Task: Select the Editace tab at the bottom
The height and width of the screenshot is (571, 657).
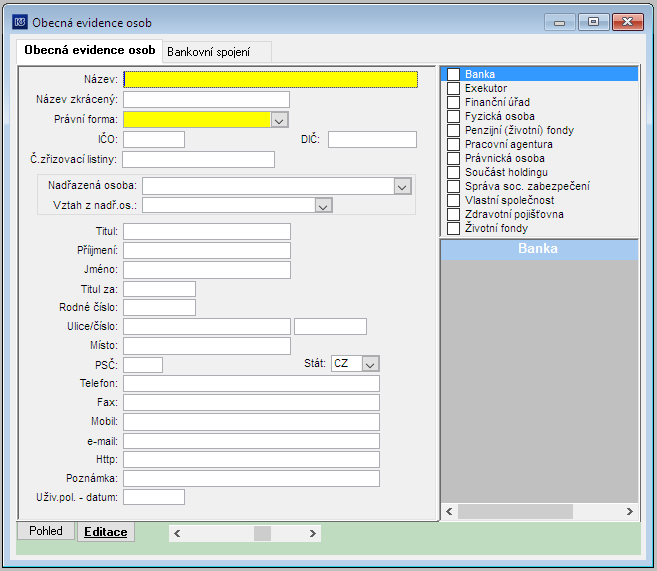Action: 106,532
